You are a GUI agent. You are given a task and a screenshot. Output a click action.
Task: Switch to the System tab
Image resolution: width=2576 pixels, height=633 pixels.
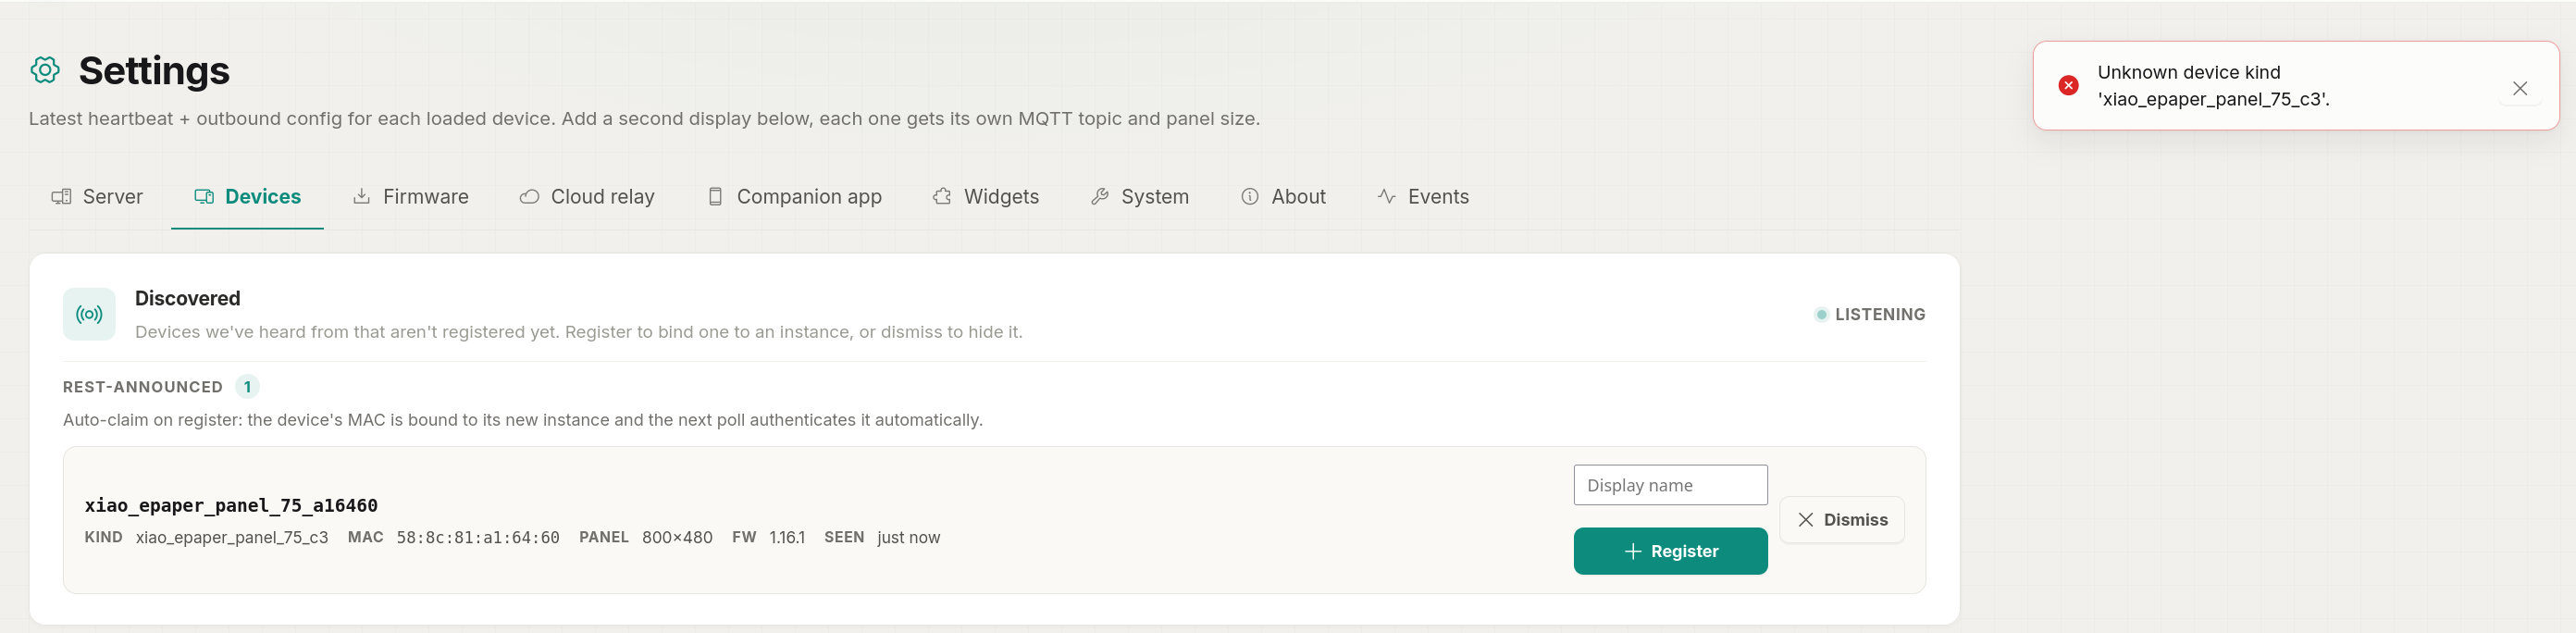tap(1139, 197)
